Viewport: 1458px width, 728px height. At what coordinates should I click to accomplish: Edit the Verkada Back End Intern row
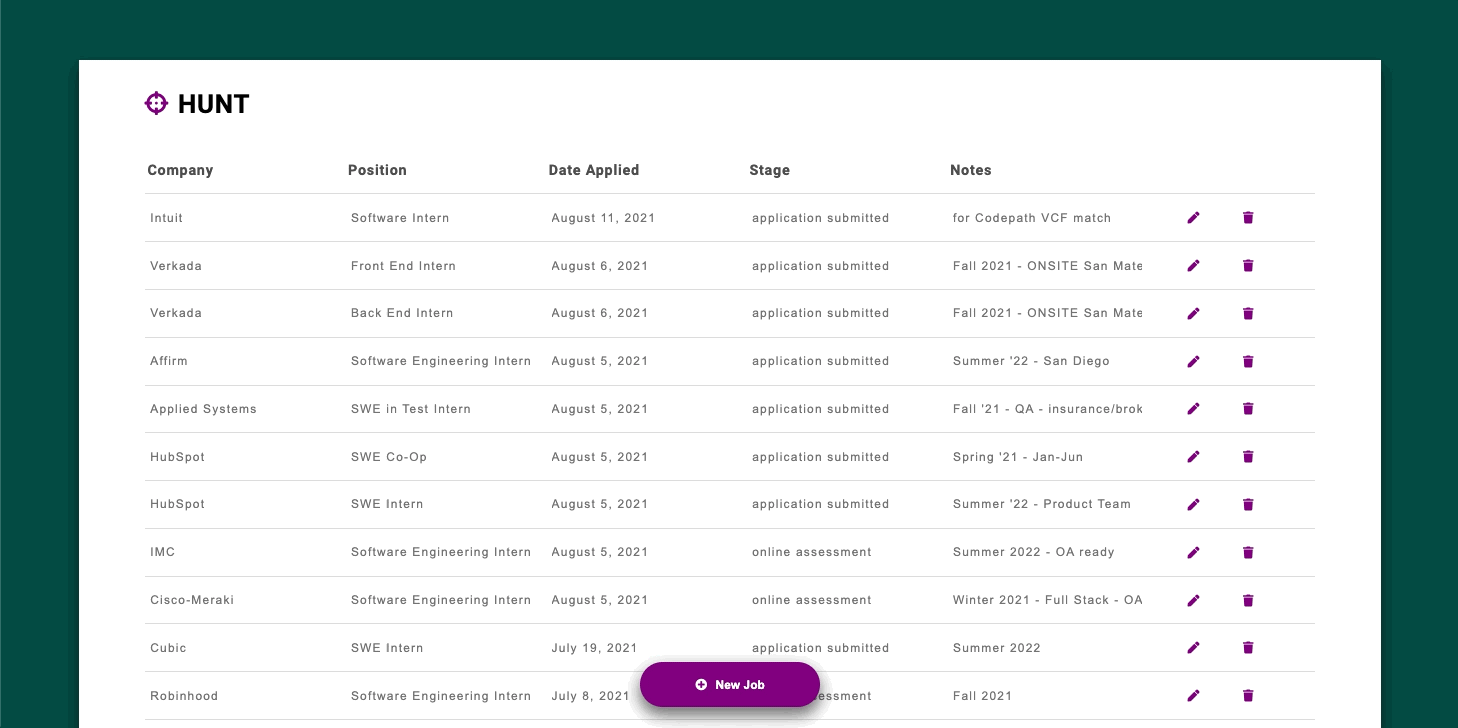tap(1193, 313)
